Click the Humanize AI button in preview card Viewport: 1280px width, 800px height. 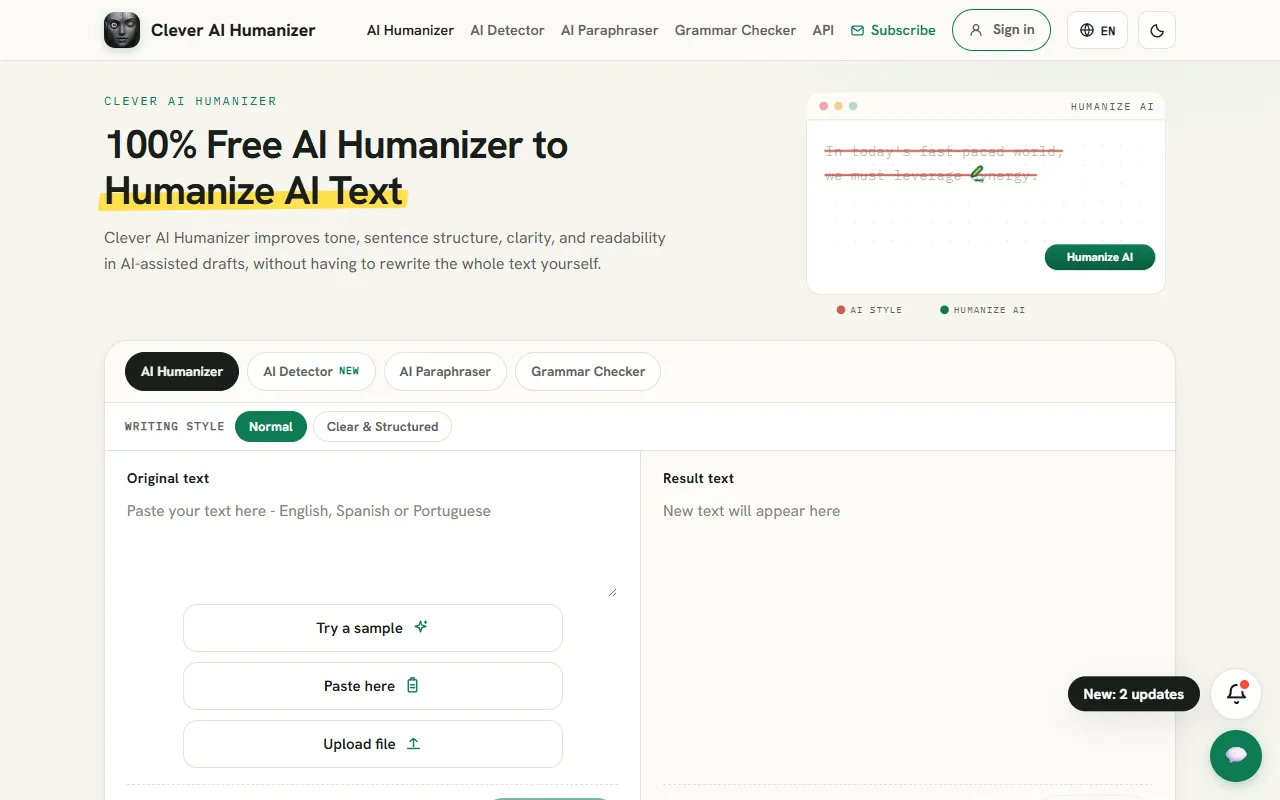[x=1100, y=257]
